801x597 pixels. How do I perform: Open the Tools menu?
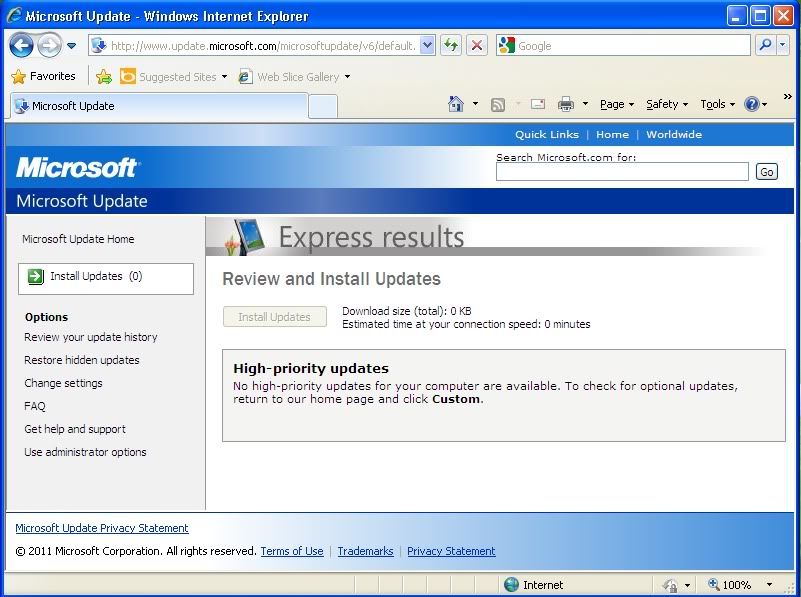(716, 104)
